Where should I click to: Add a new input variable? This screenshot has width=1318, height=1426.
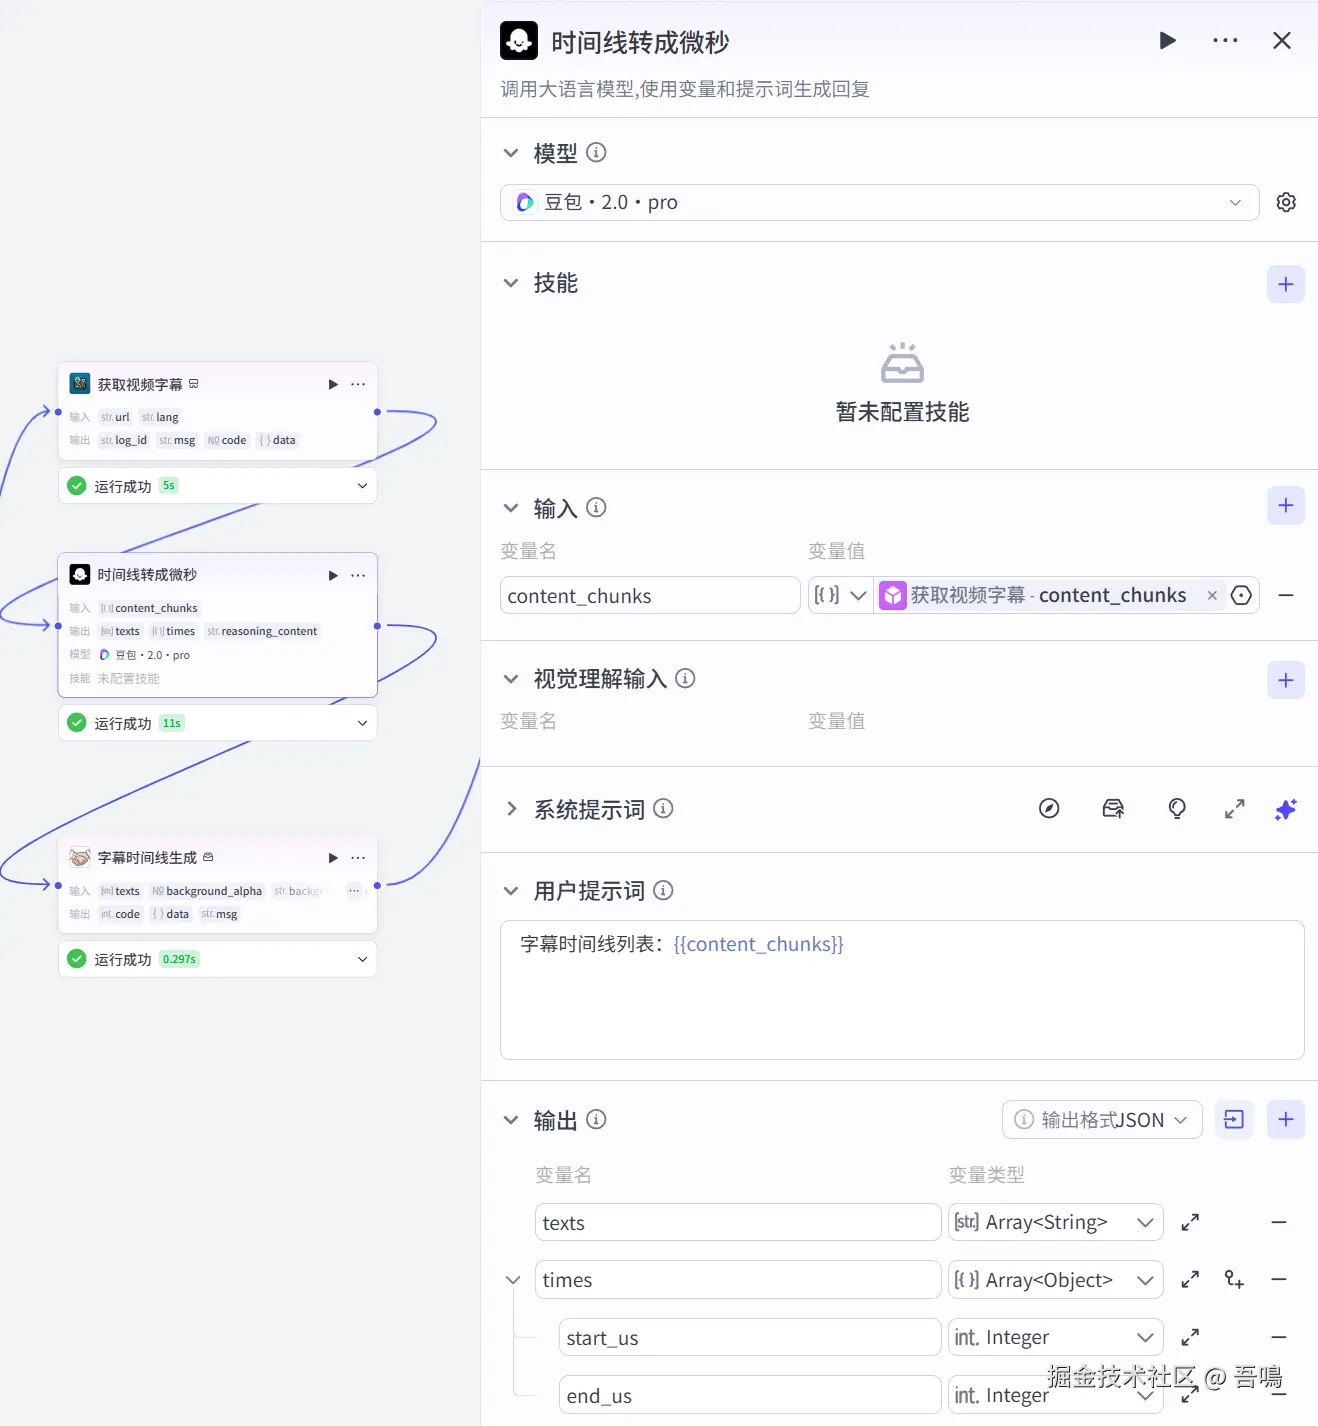[x=1286, y=505]
